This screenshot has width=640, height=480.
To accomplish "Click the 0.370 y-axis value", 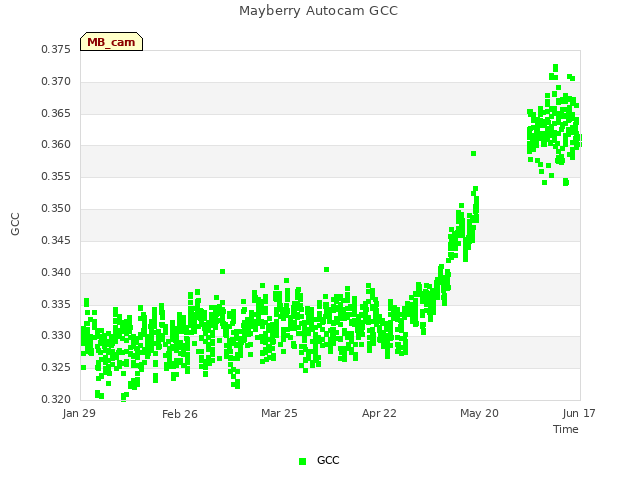I will [56, 82].
